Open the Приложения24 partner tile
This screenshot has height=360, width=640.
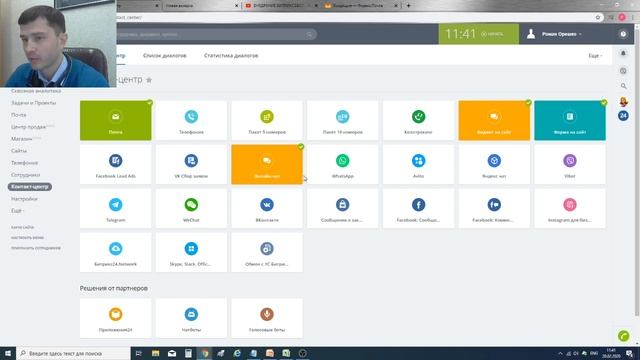116,318
